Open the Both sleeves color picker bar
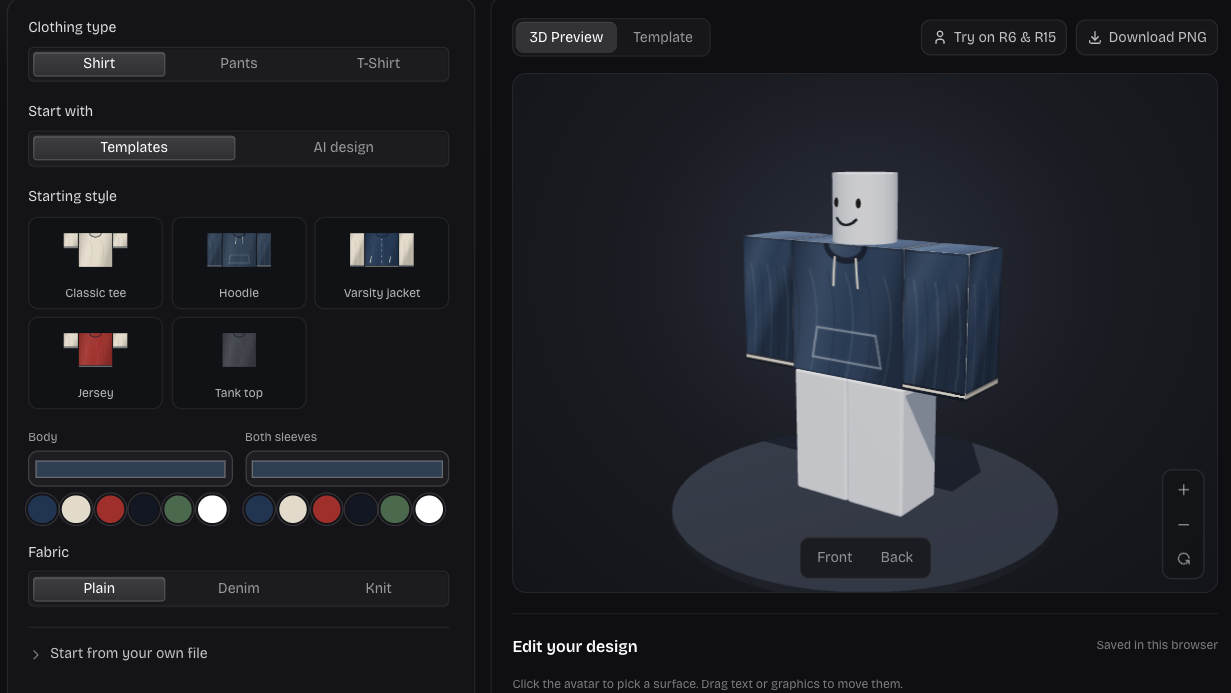Viewport: 1231px width, 693px height. pyautogui.click(x=347, y=469)
